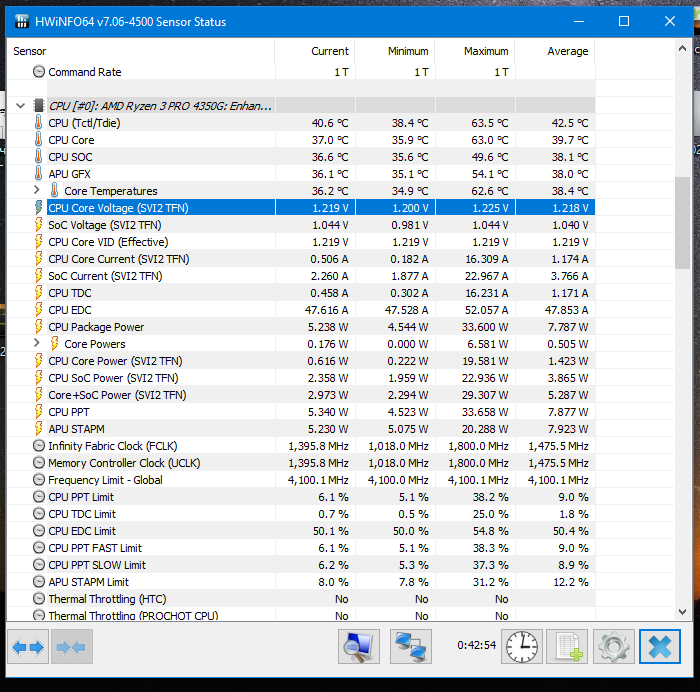Image resolution: width=700 pixels, height=692 pixels.
Task: Click the vertical scrollbar thumb
Action: [682, 223]
